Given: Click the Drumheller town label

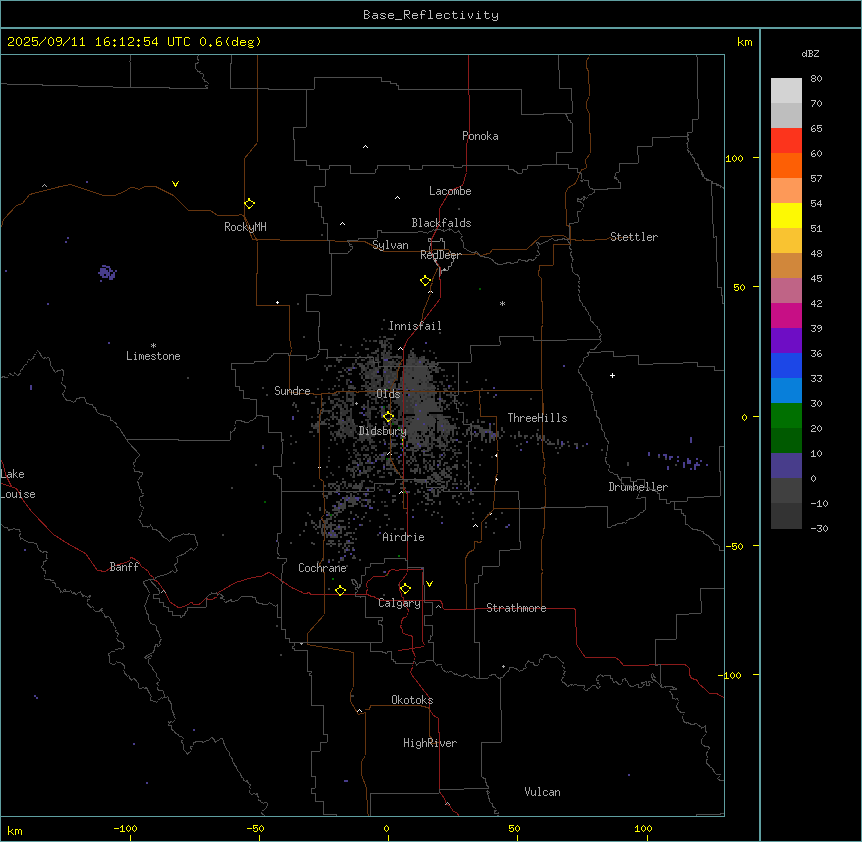Looking at the screenshot, I should click(x=638, y=487).
